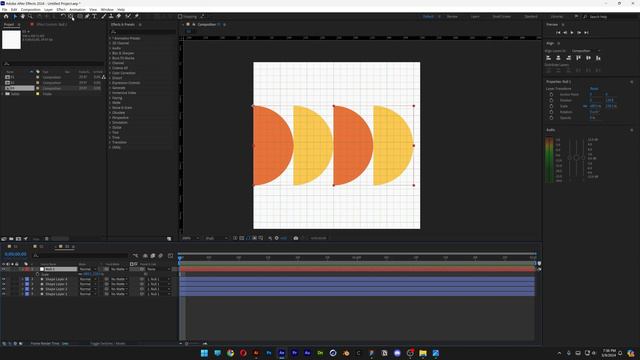Click Align Right icon in Align panel
The height and width of the screenshot is (360, 640).
pos(569,58)
